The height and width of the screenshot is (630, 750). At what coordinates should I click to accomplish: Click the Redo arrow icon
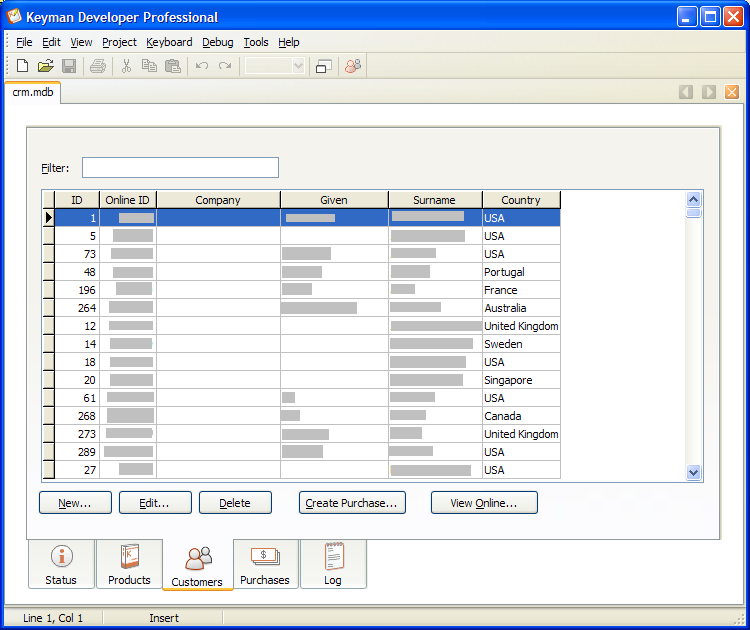225,66
